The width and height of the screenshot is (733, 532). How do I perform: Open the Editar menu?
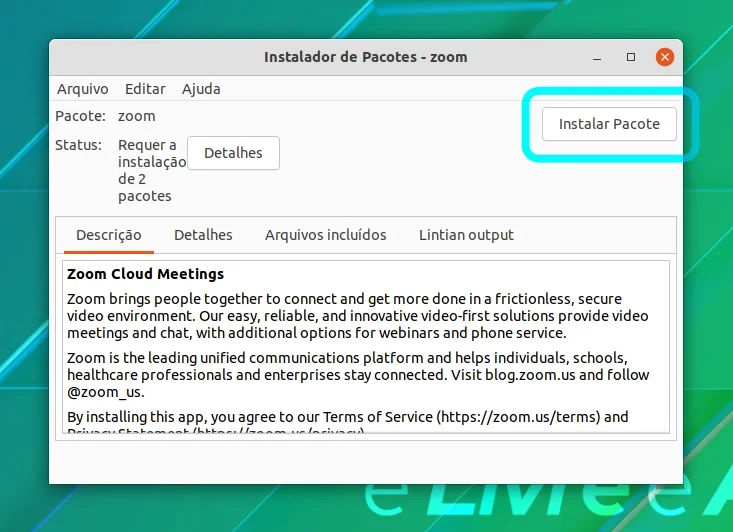(x=145, y=89)
